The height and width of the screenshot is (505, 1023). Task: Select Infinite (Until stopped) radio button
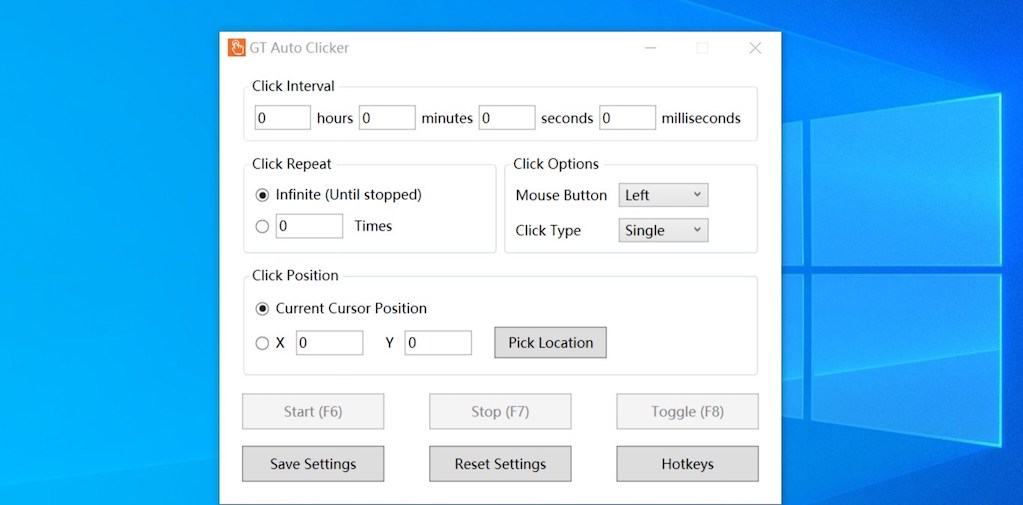[x=263, y=195]
